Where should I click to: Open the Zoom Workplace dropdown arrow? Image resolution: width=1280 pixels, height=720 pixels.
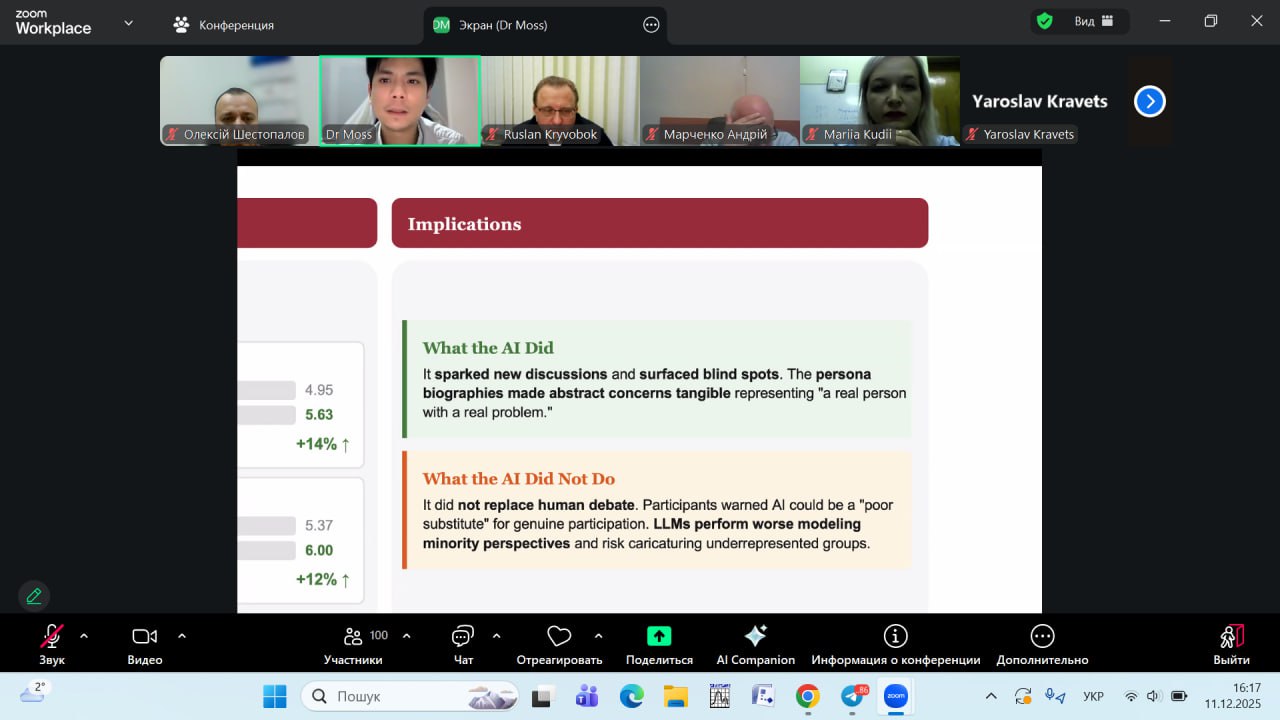tap(128, 23)
